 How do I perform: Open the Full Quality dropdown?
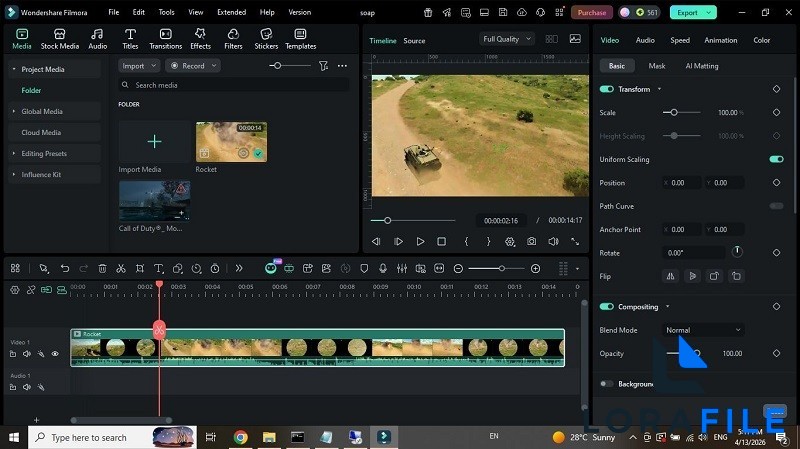coord(507,39)
